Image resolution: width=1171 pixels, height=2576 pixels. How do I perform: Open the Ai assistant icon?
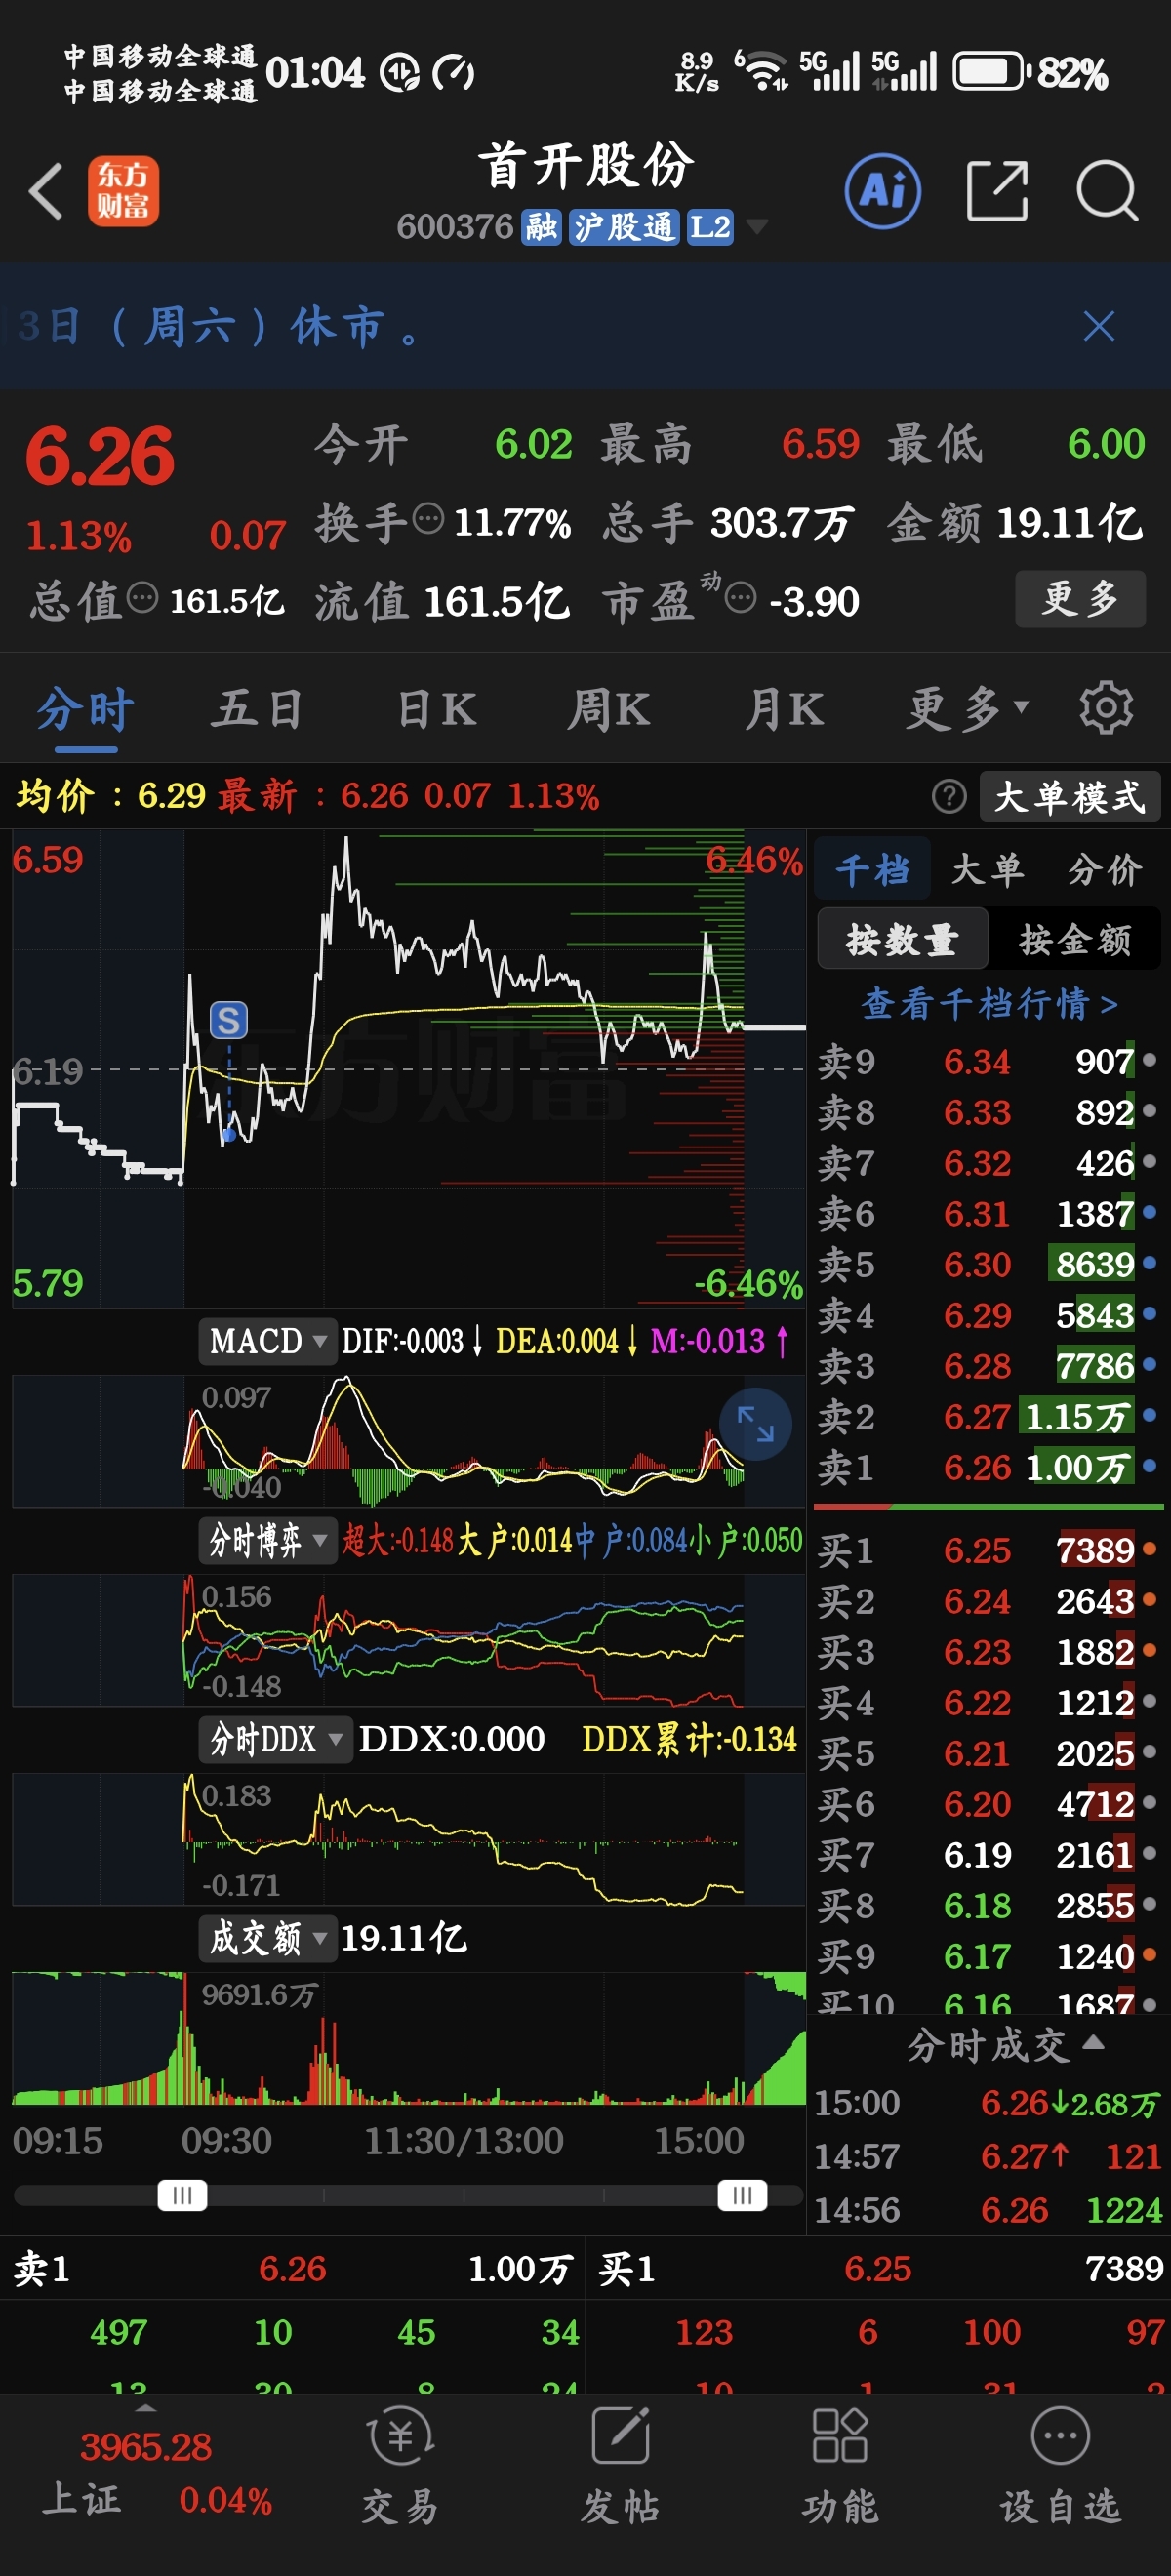point(883,190)
